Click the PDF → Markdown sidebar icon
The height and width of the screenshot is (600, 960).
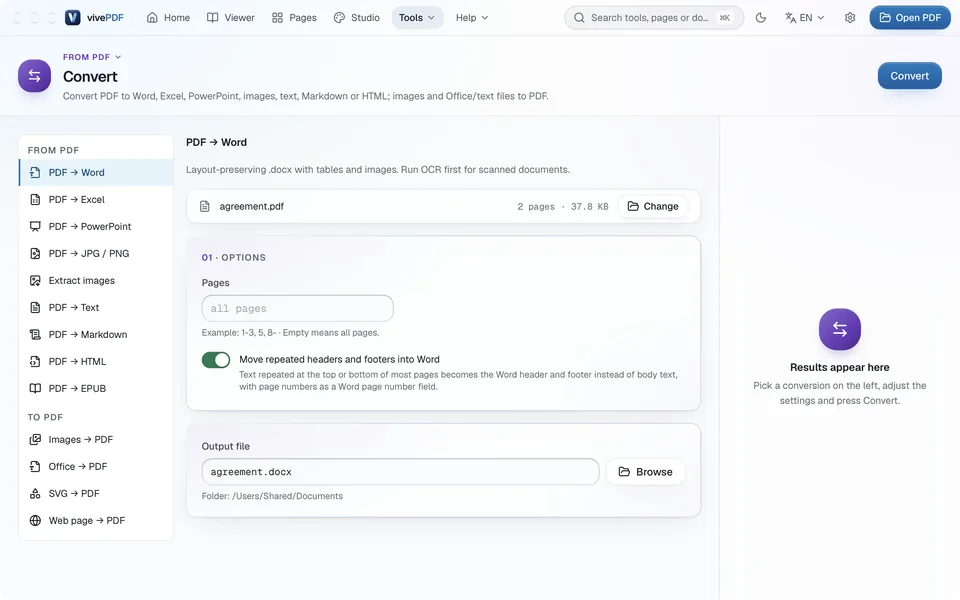tap(36, 334)
